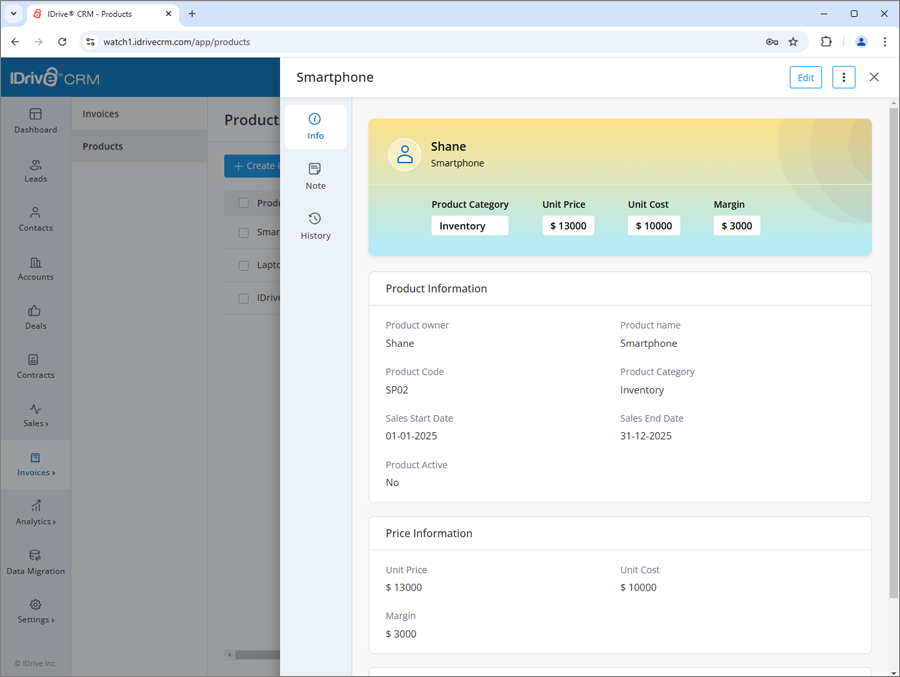The height and width of the screenshot is (677, 900).
Task: Click inside the Unit Price field
Action: click(568, 225)
